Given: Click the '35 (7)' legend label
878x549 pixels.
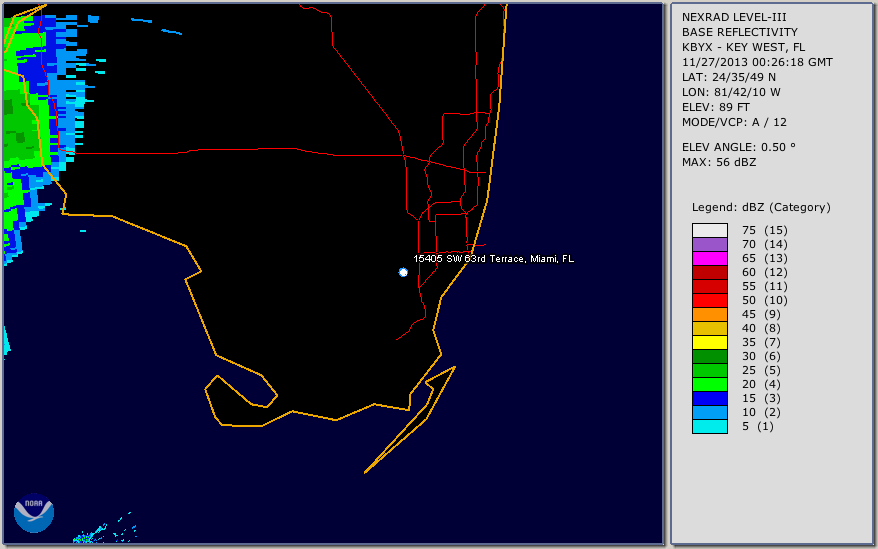Looking at the screenshot, I should click(761, 342).
